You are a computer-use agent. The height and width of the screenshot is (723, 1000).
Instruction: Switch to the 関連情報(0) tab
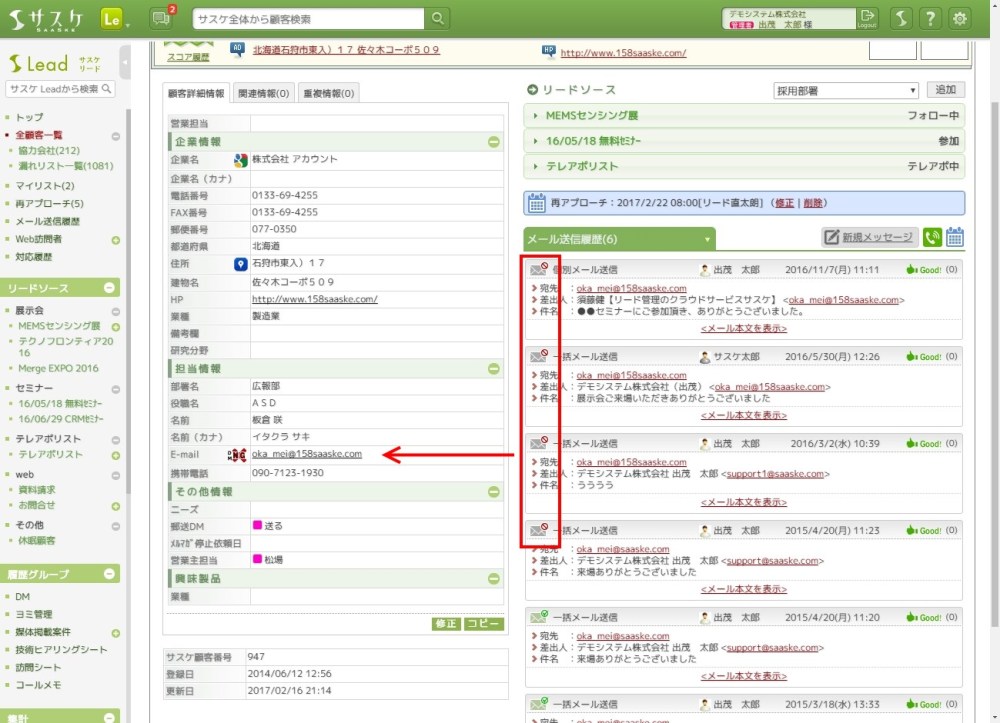pos(264,94)
